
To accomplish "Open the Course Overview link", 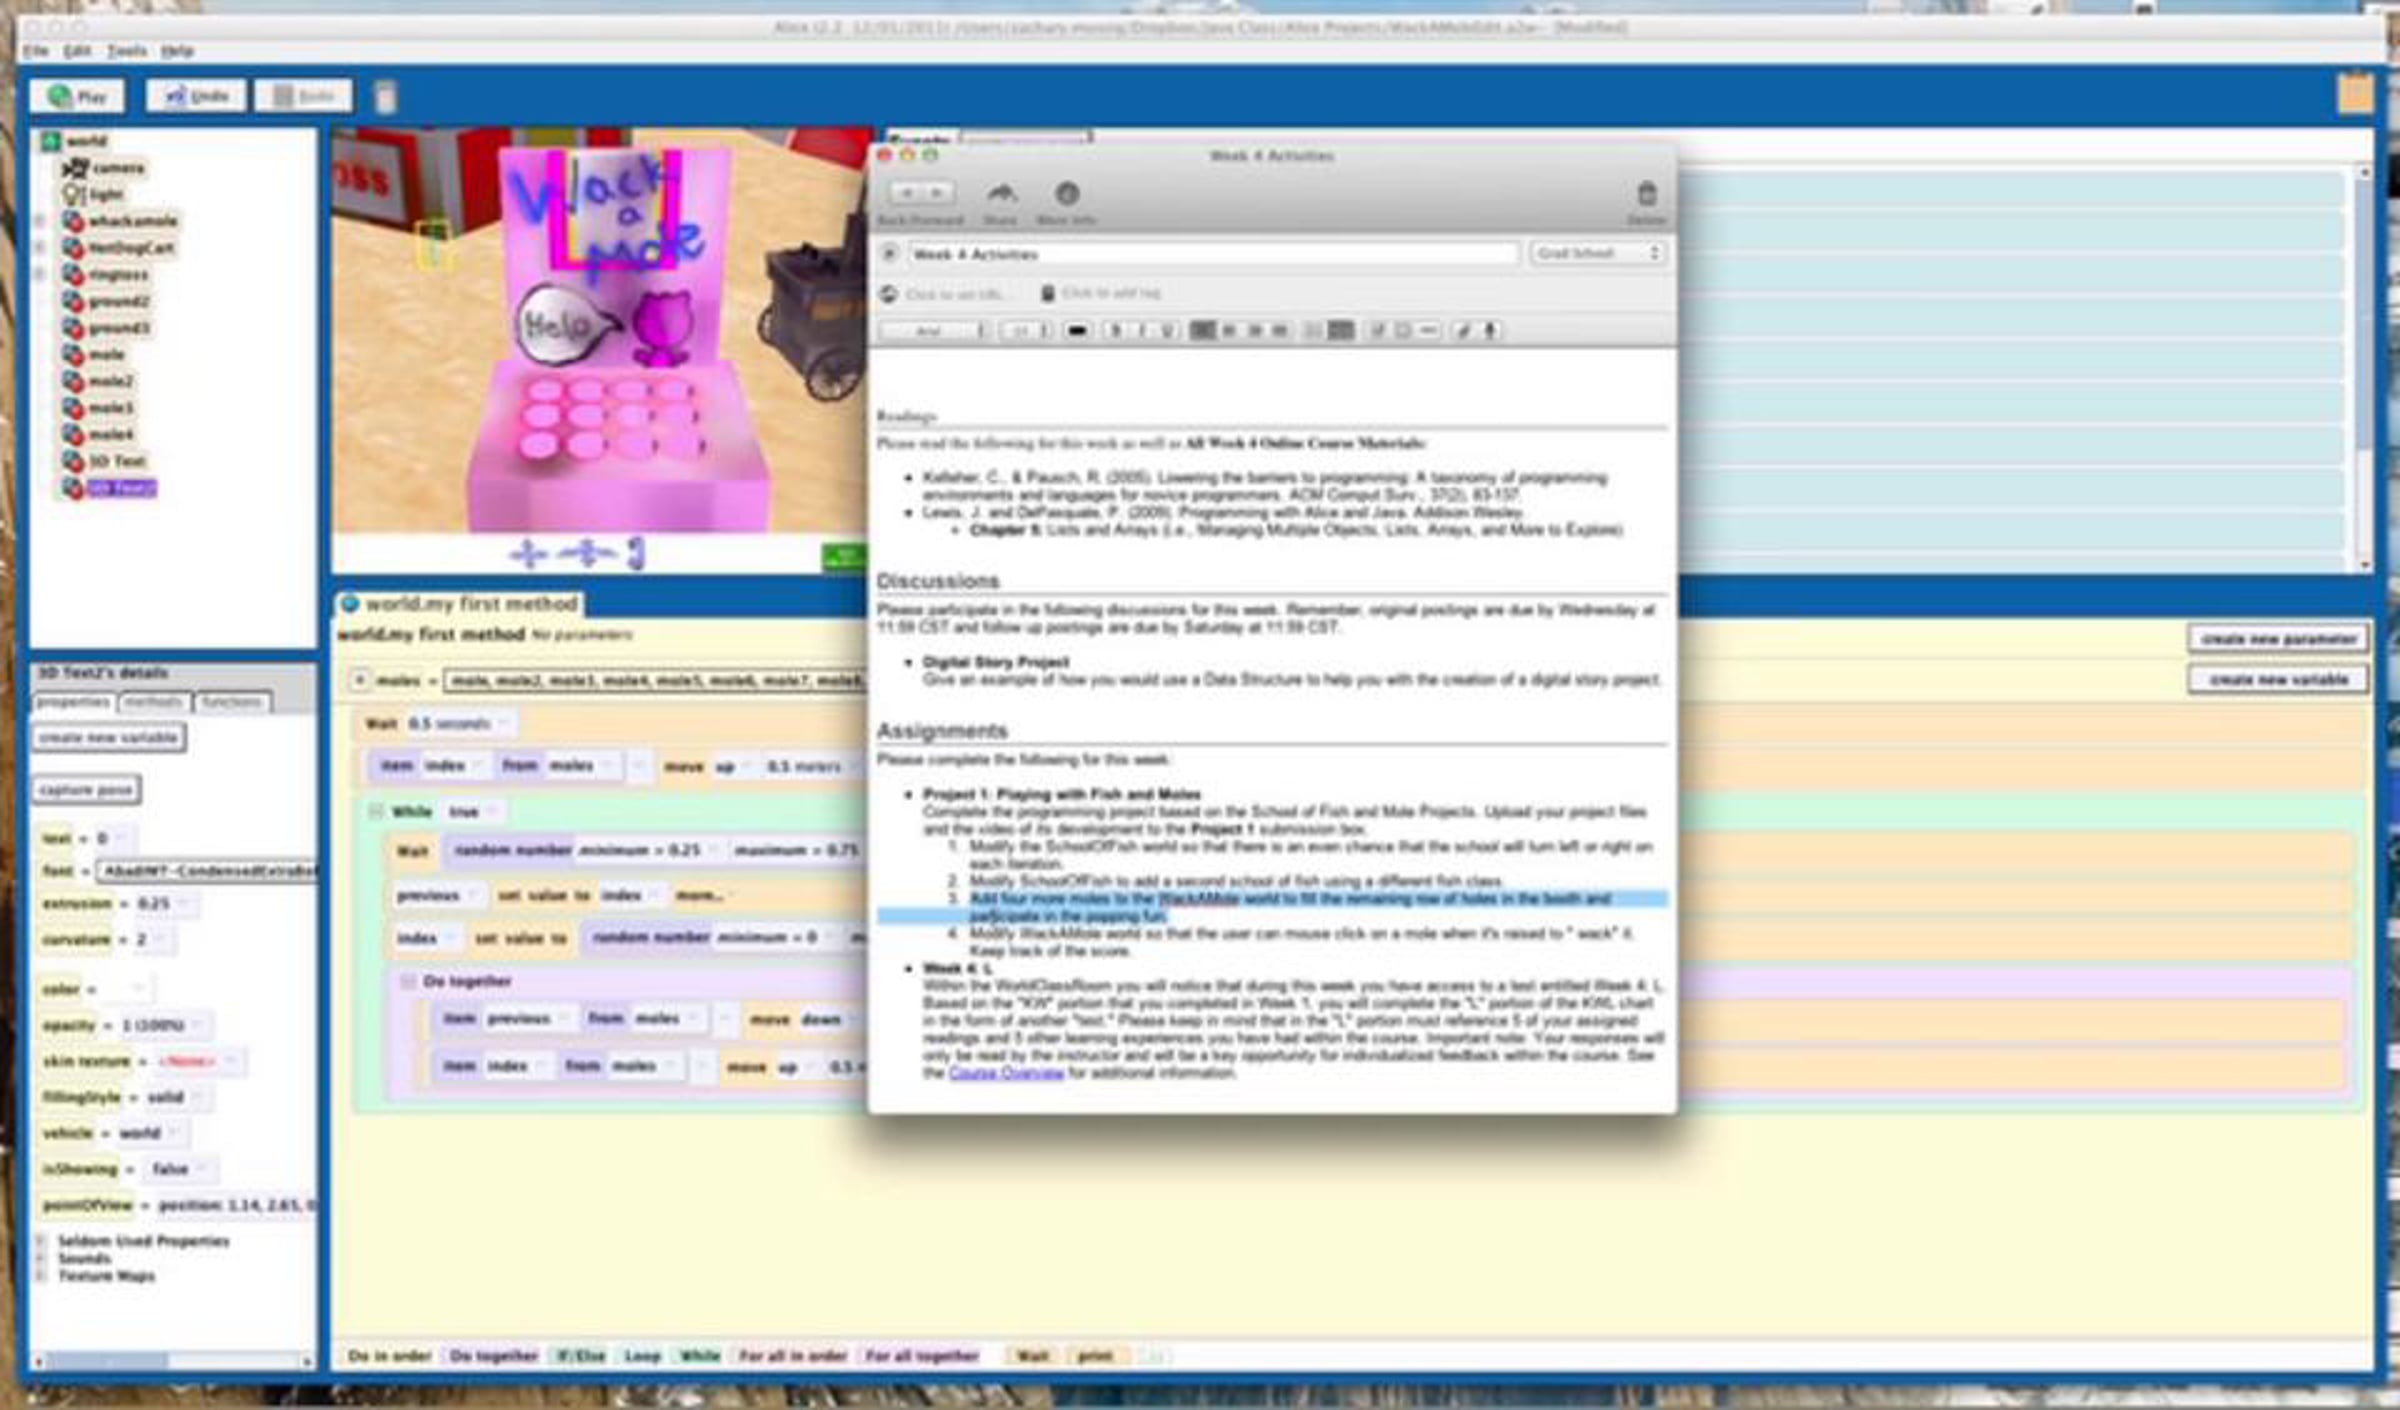I will pos(1005,1073).
